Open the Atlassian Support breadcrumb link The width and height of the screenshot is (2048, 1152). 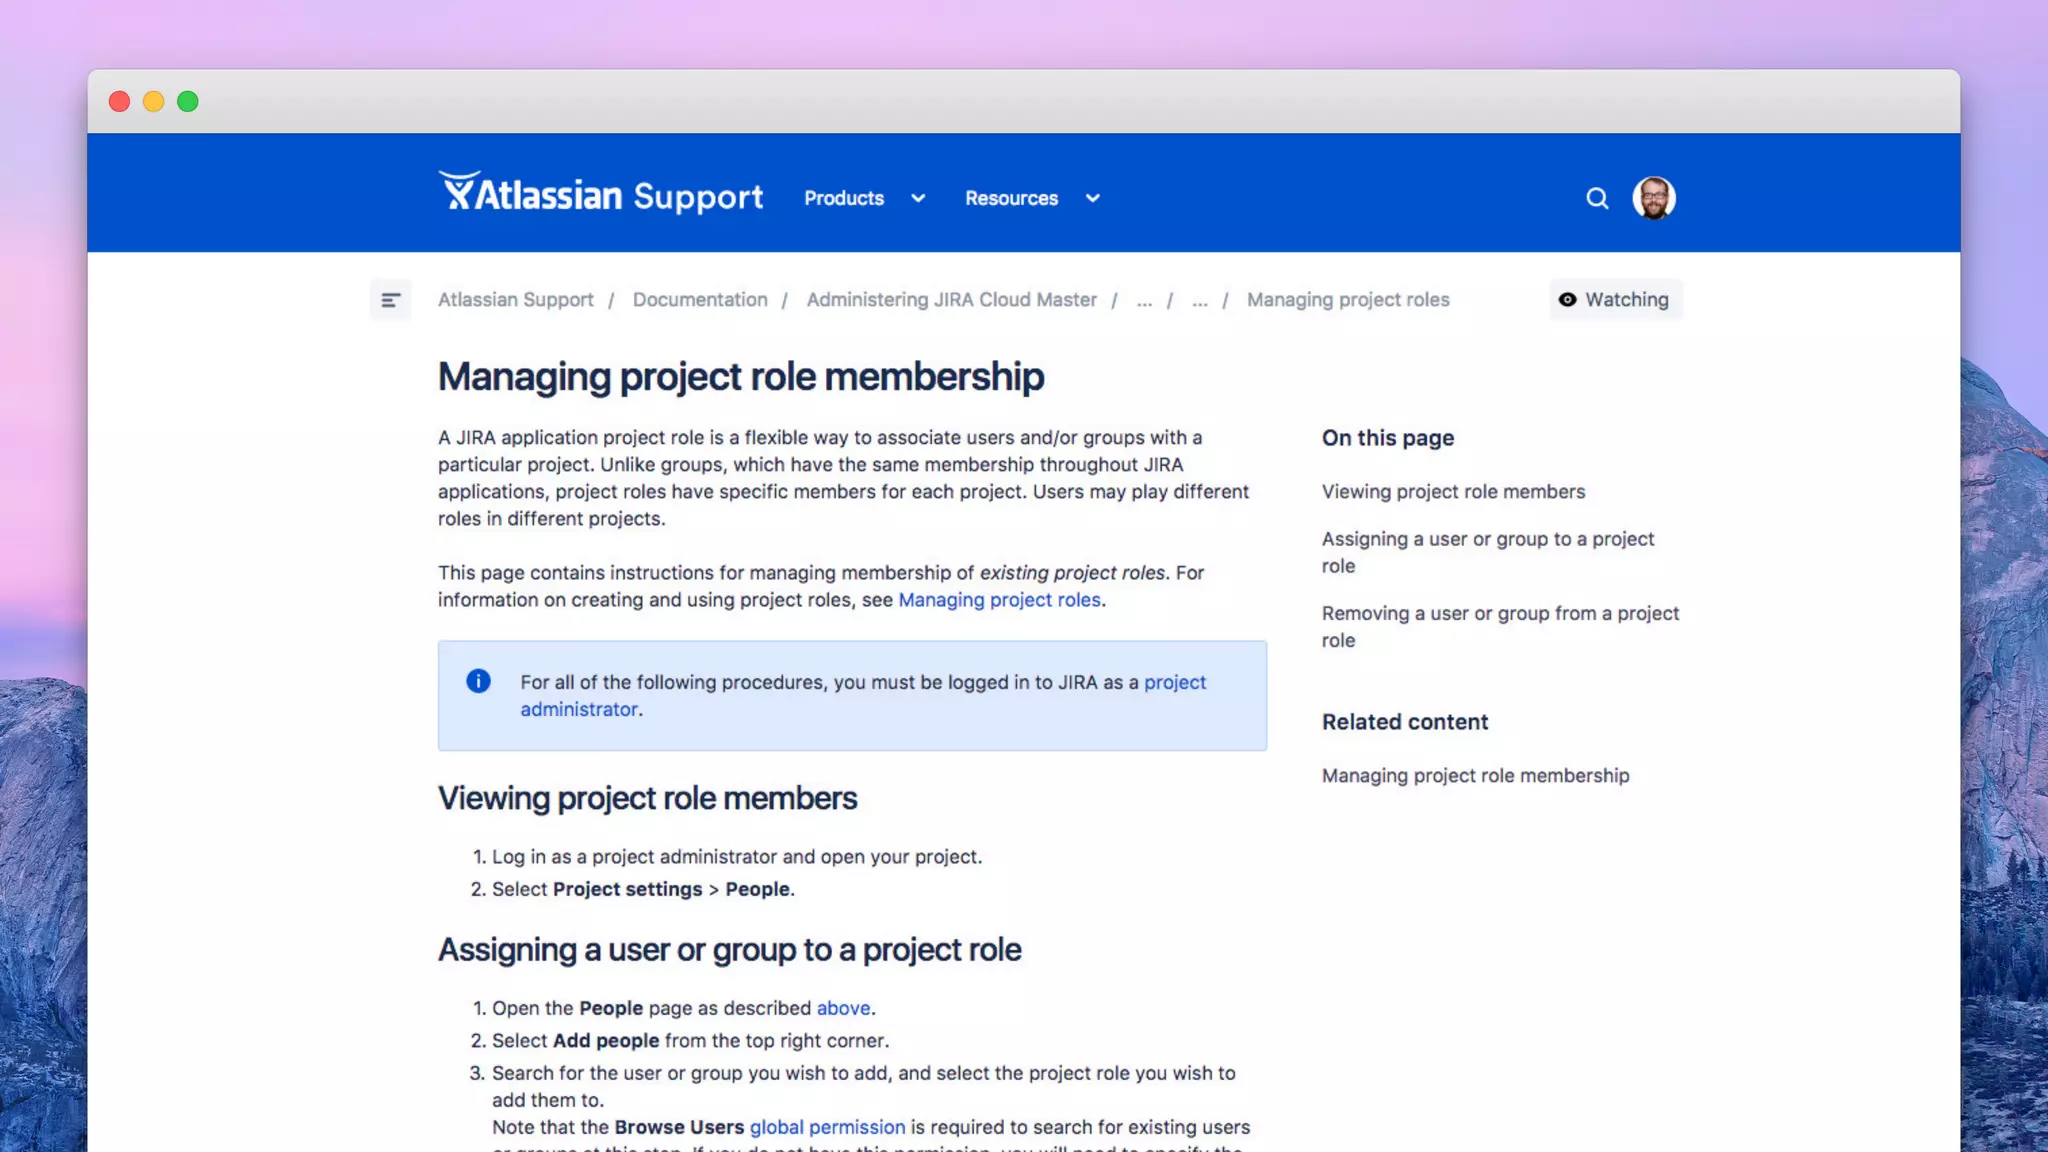coord(515,300)
